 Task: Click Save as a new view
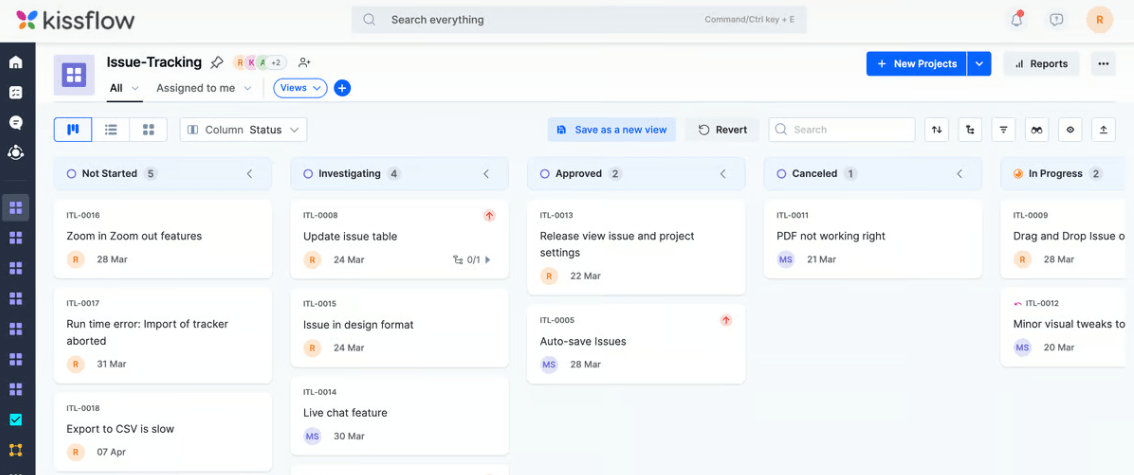[x=611, y=130]
